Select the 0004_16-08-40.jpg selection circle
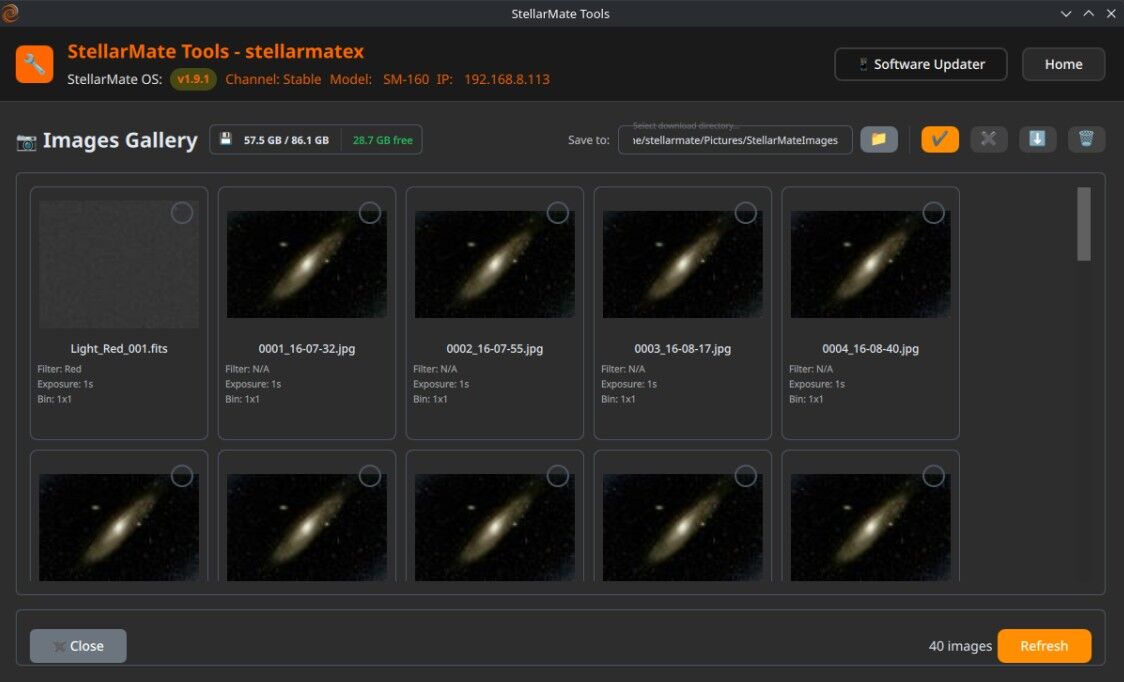The width and height of the screenshot is (1124, 682). pyautogui.click(x=933, y=213)
